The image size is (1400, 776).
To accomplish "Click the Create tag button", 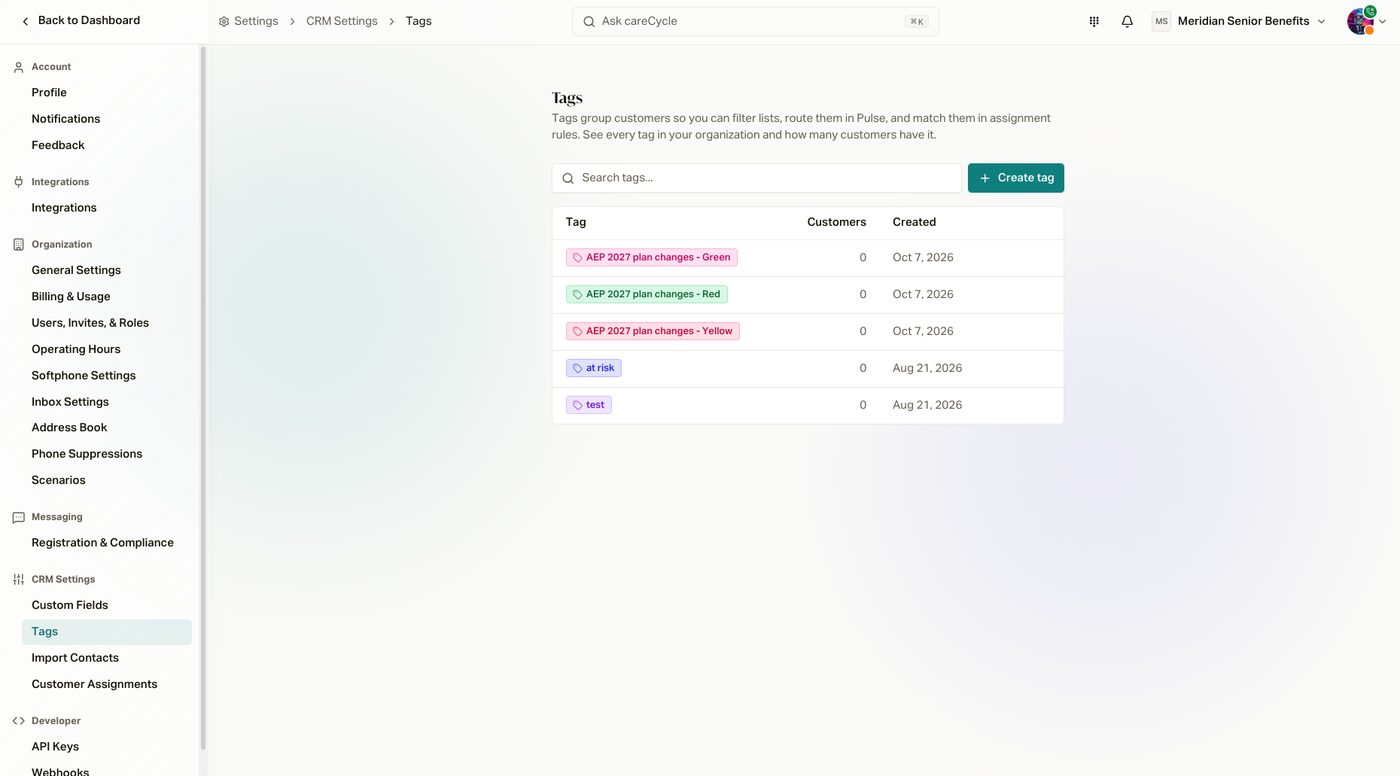I will pos(1016,178).
